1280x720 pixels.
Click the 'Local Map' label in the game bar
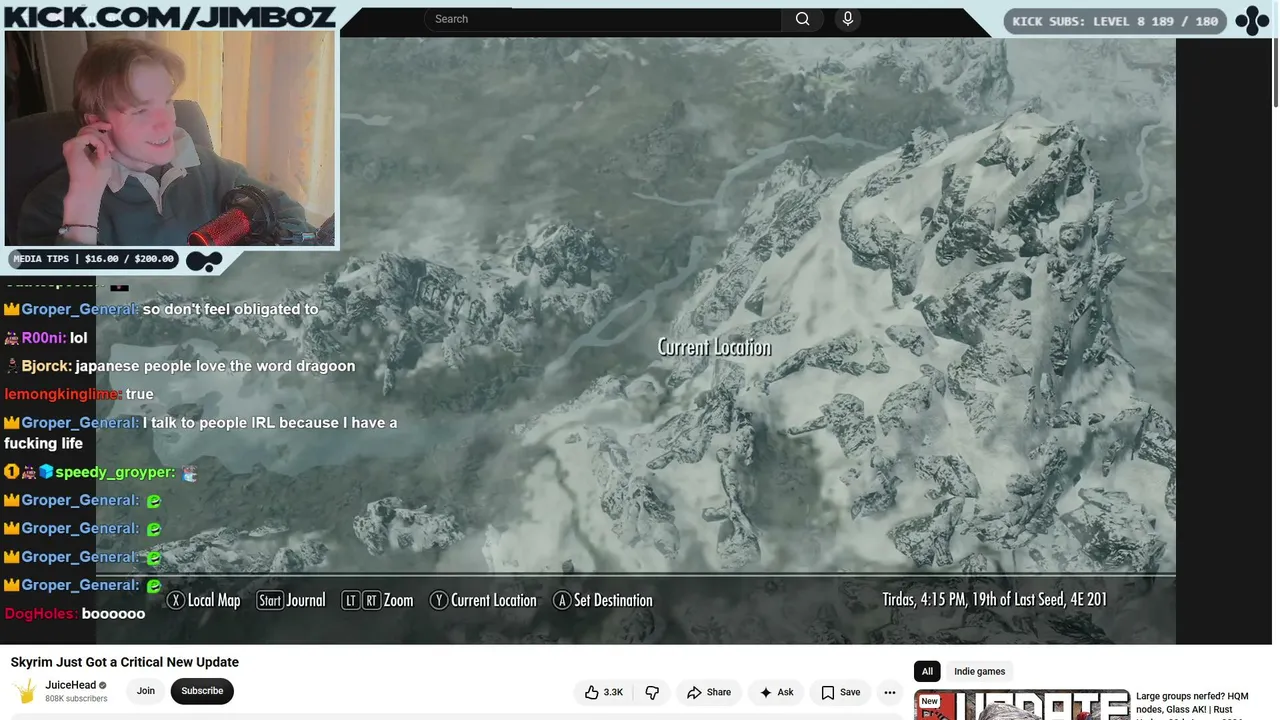pos(214,600)
